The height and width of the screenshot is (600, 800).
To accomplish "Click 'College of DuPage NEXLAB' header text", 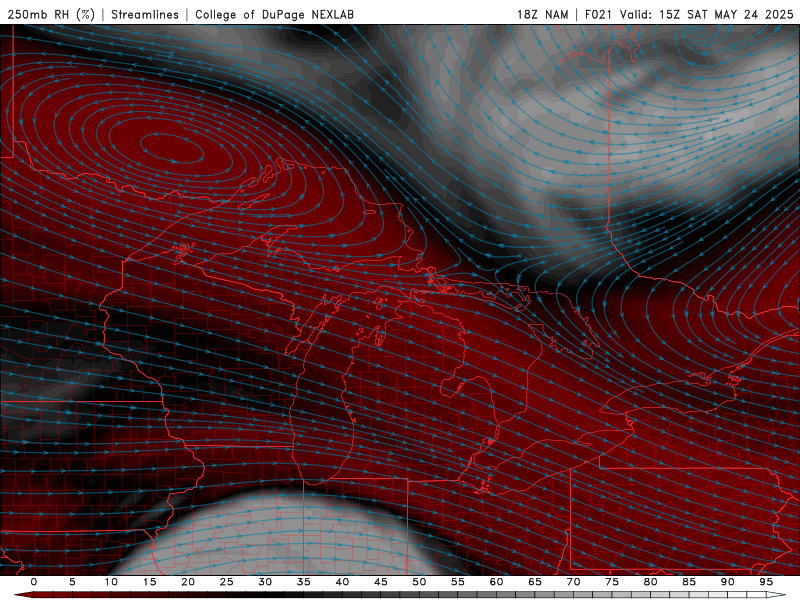I will tap(274, 14).
